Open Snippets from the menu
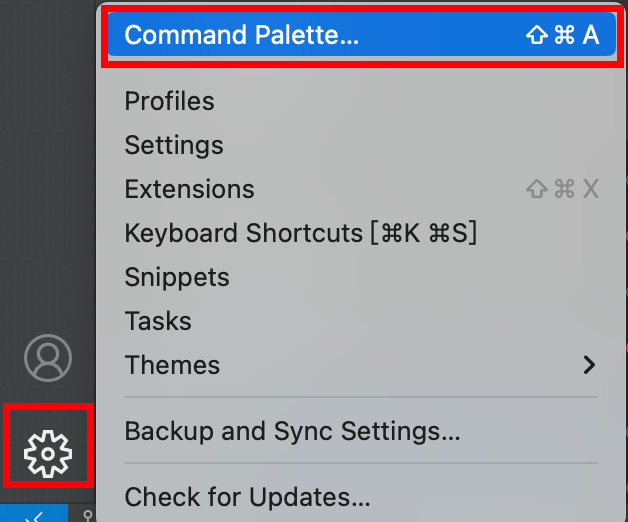This screenshot has height=522, width=628. coord(177,277)
